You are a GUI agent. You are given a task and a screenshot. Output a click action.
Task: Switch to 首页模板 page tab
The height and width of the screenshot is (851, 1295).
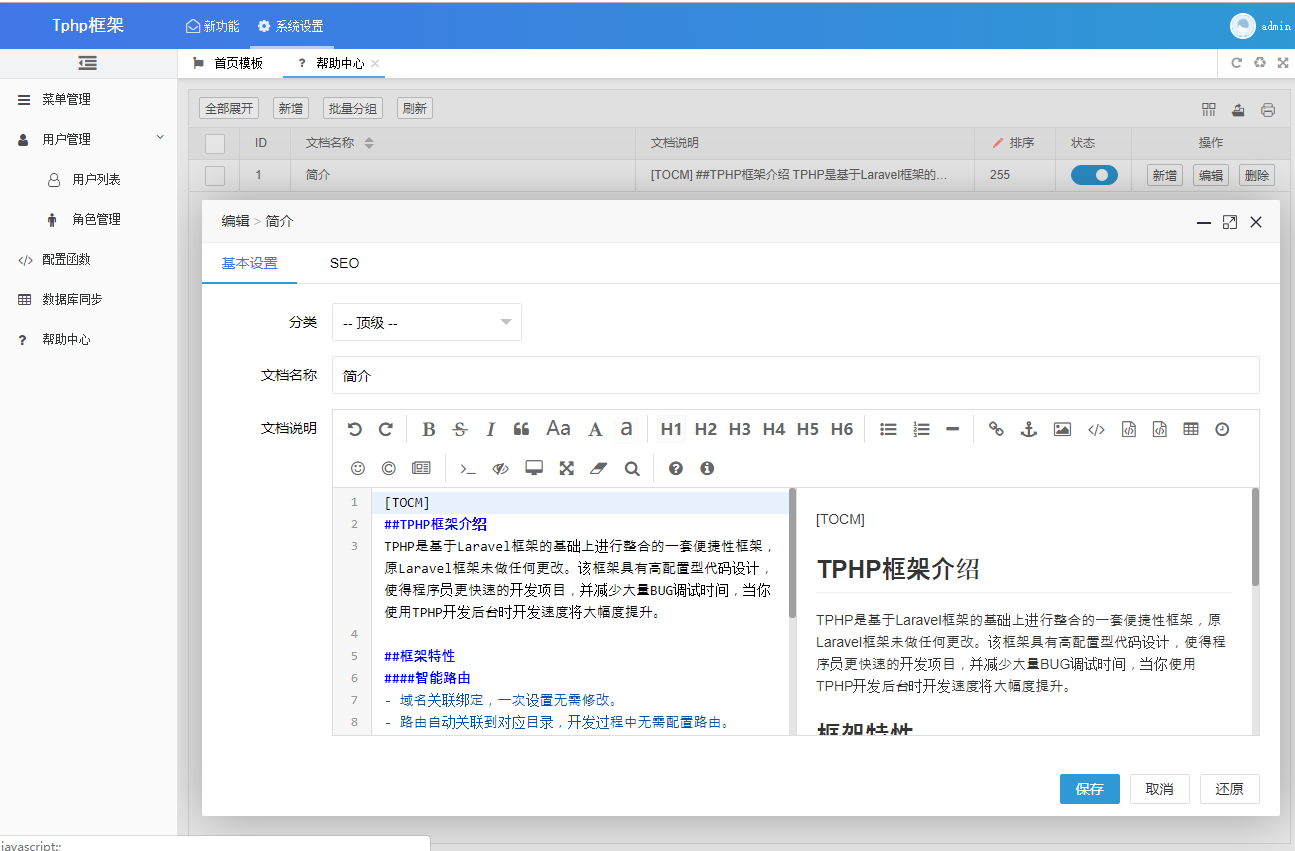click(x=229, y=63)
